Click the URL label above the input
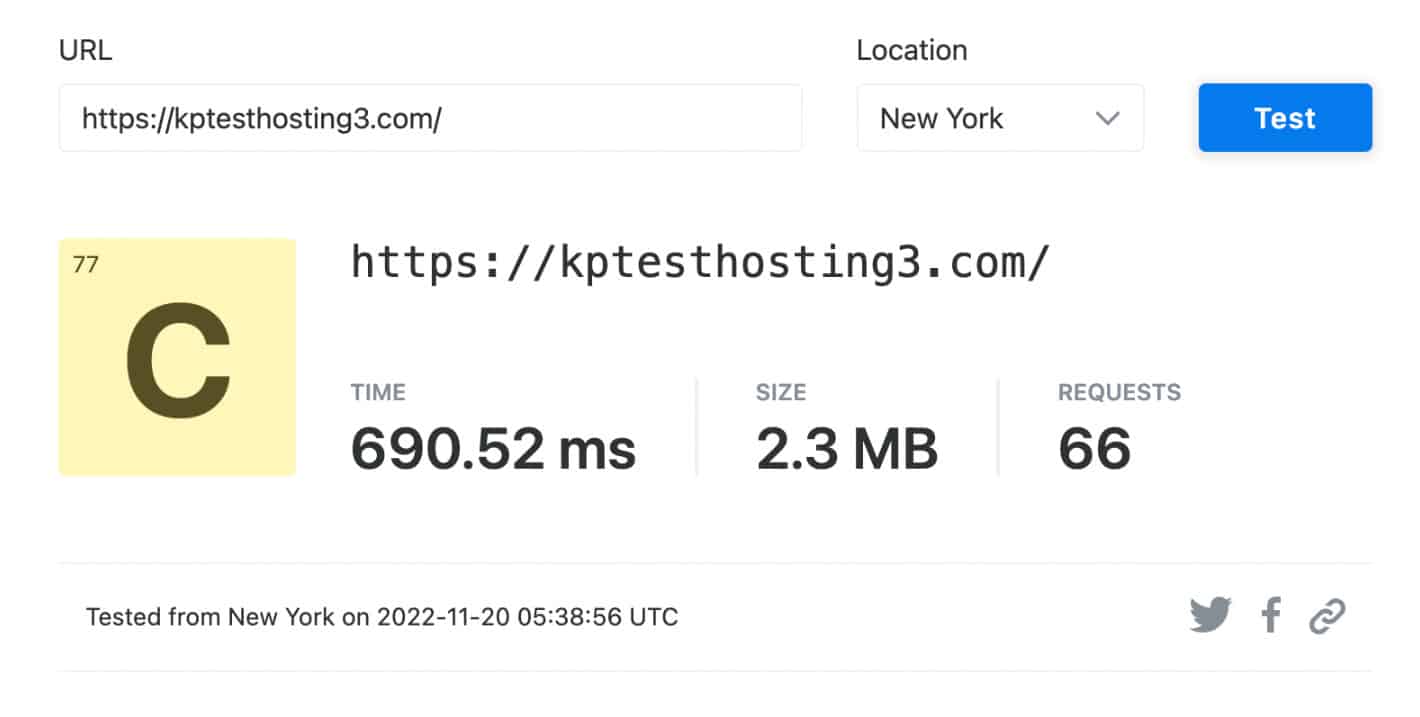This screenshot has height=717, width=1420. [85, 51]
